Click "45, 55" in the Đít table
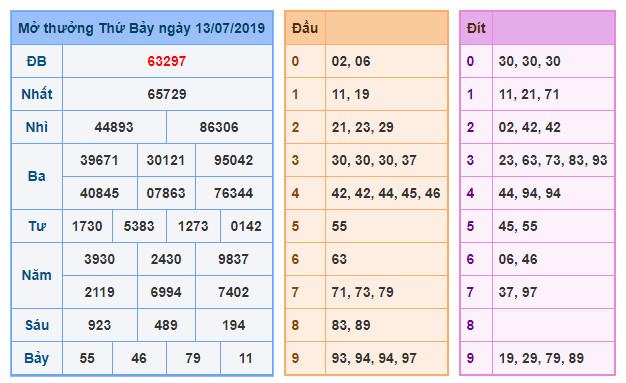 [518, 226]
